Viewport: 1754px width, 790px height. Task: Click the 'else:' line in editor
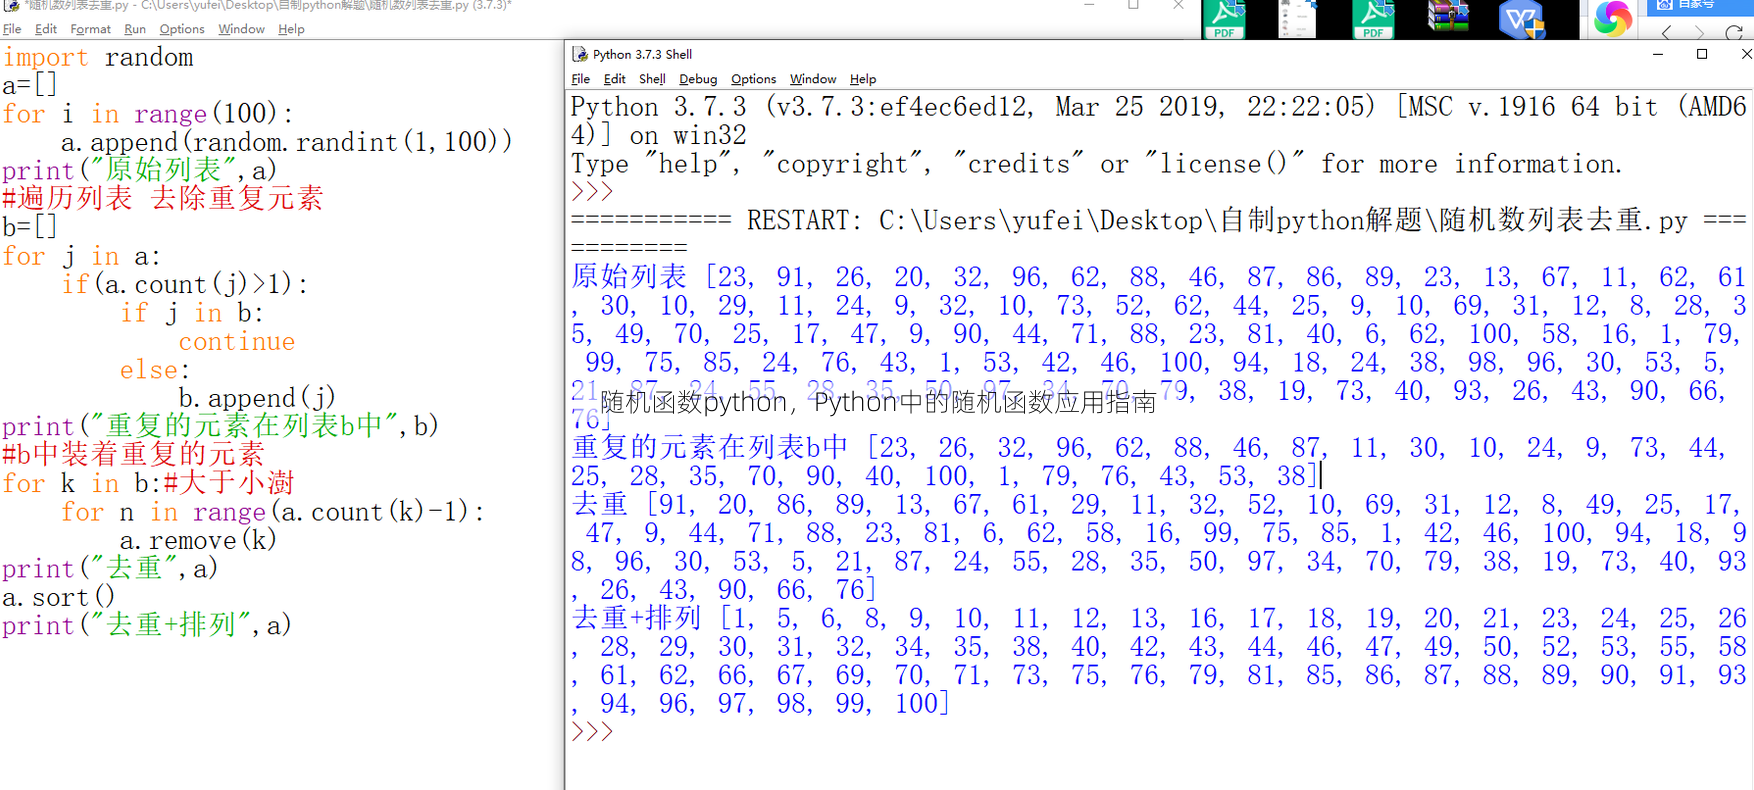(x=155, y=370)
